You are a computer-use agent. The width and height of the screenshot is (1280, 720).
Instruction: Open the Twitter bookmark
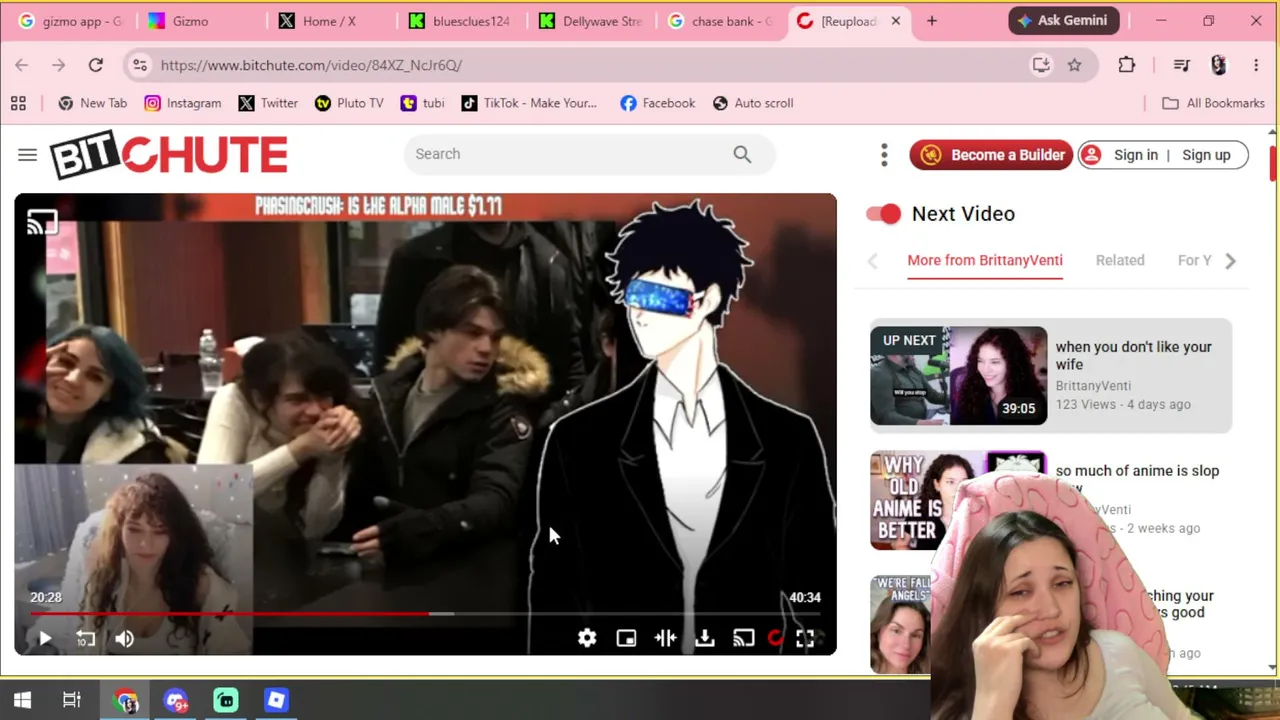[x=268, y=103]
